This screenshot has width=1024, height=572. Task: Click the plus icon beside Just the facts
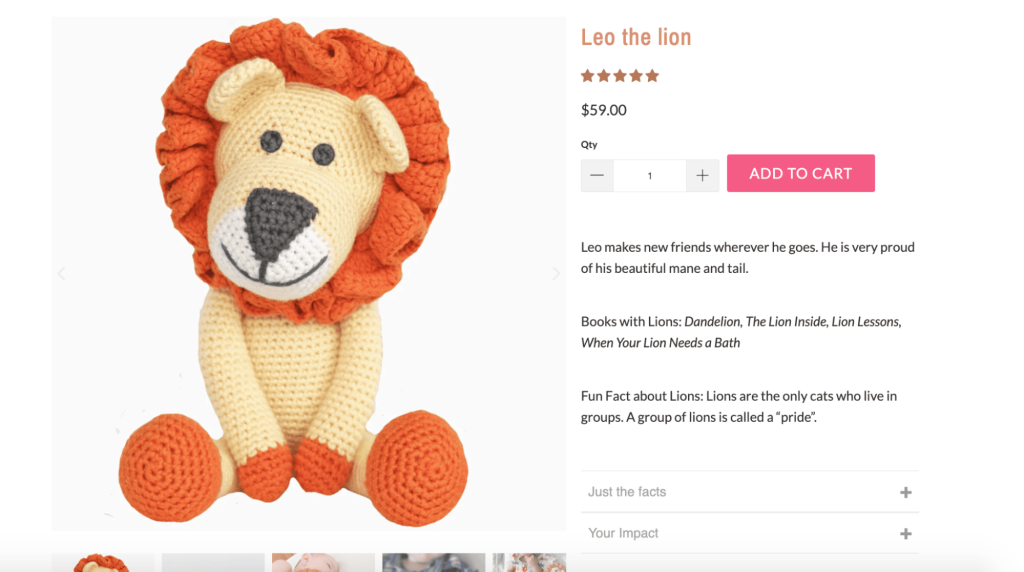coord(905,492)
